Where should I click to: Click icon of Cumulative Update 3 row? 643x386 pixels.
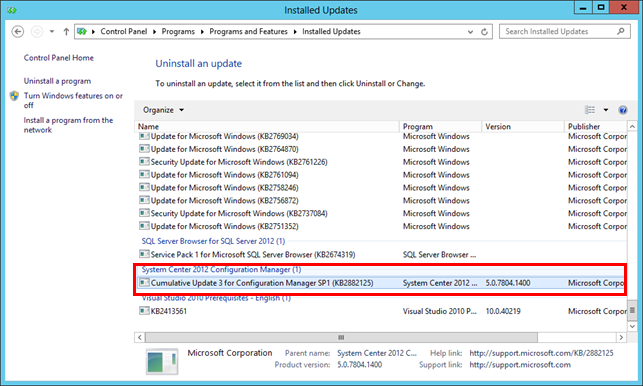click(144, 283)
